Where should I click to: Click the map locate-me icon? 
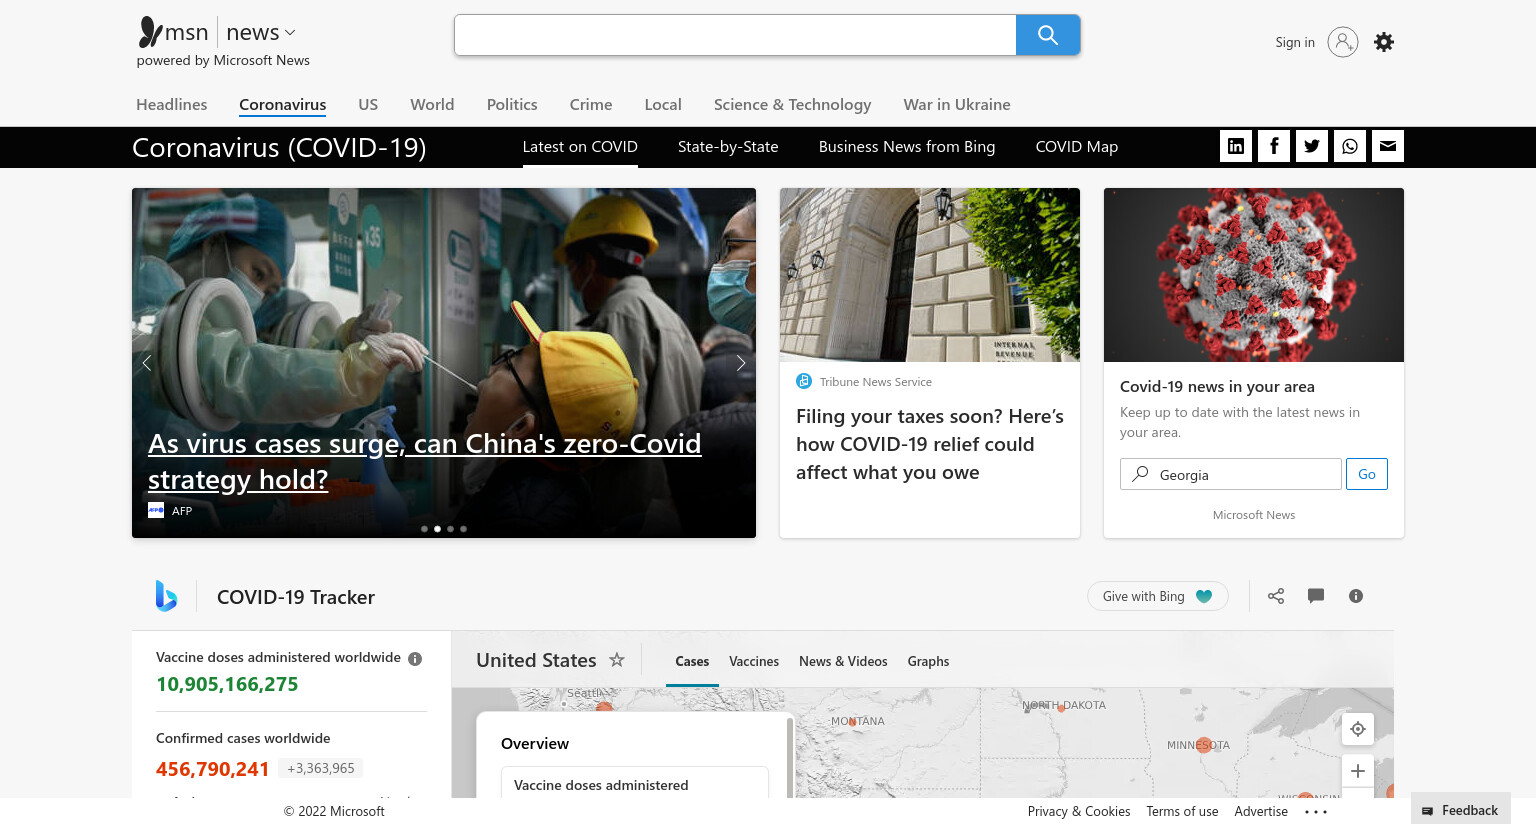pos(1358,729)
